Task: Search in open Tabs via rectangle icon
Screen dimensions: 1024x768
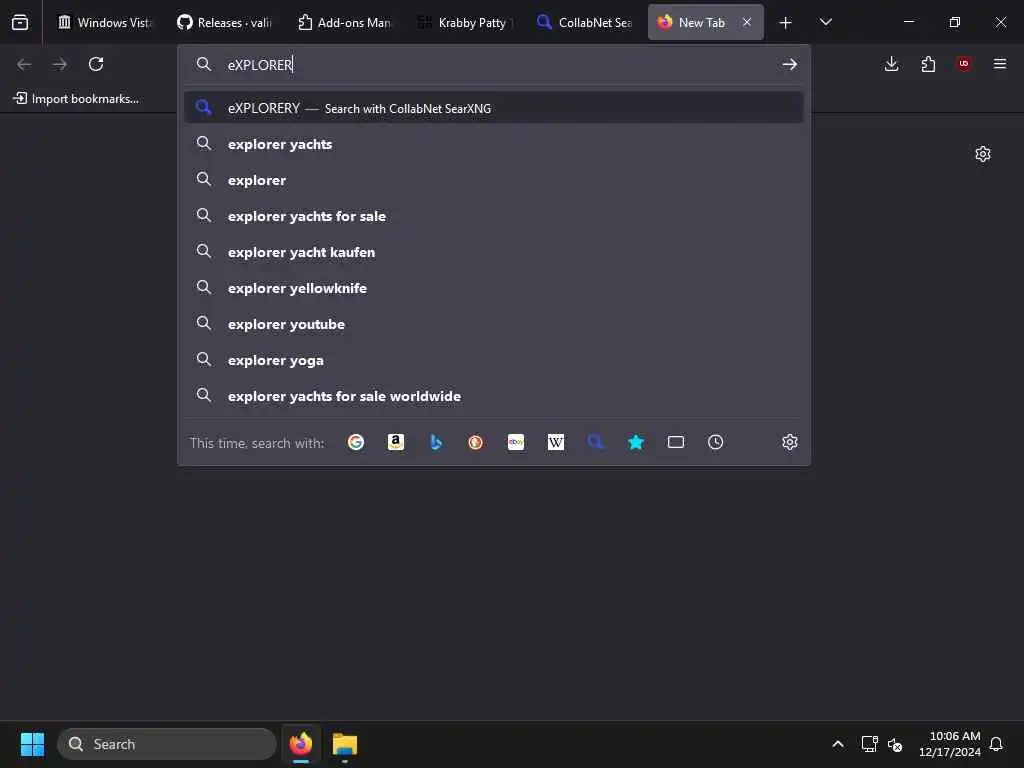Action: coord(676,442)
